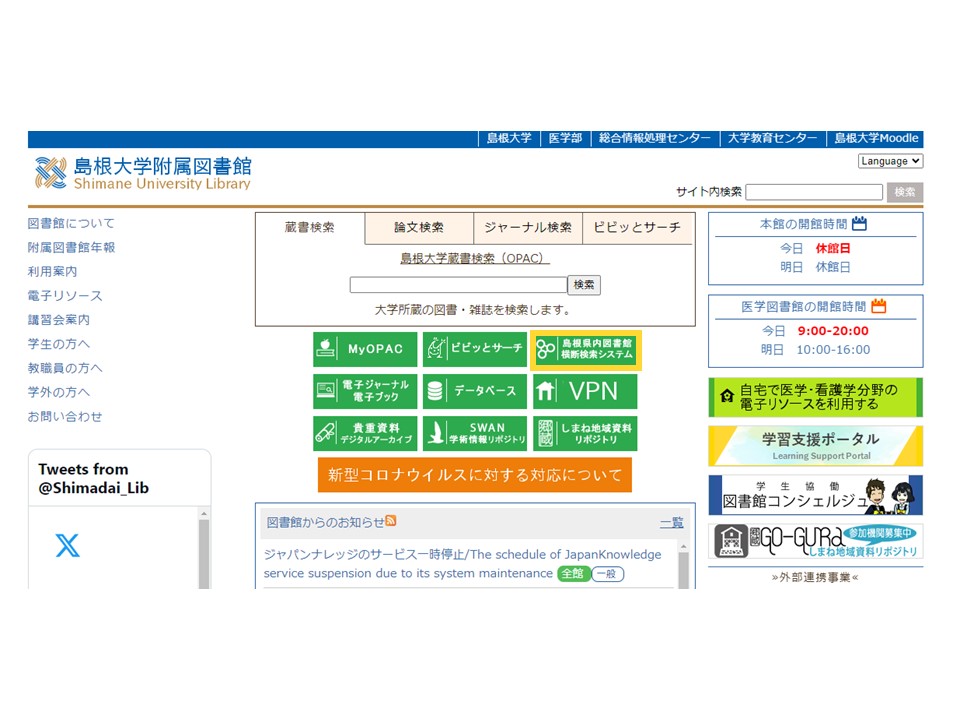Open the ビビッとサーチ green icon button
960x720 pixels.
tap(474, 349)
